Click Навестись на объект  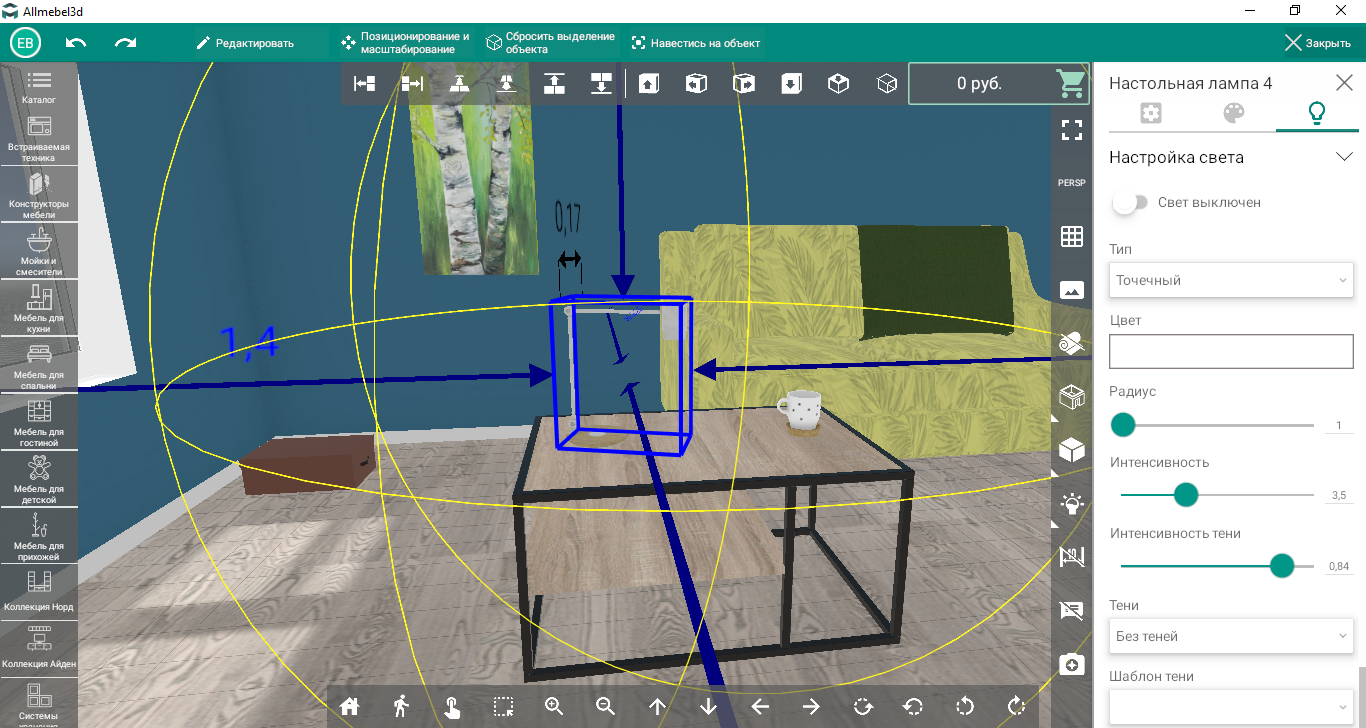(x=695, y=43)
